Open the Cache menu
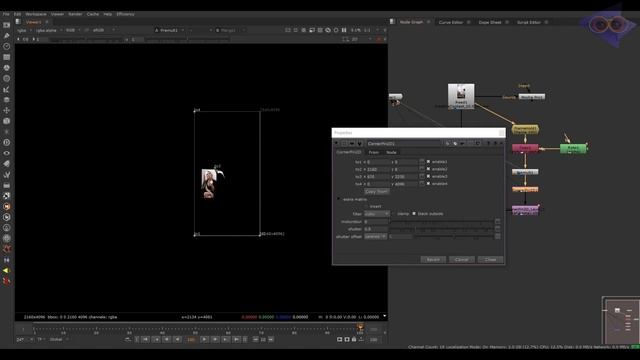The height and width of the screenshot is (360, 640). coord(93,14)
